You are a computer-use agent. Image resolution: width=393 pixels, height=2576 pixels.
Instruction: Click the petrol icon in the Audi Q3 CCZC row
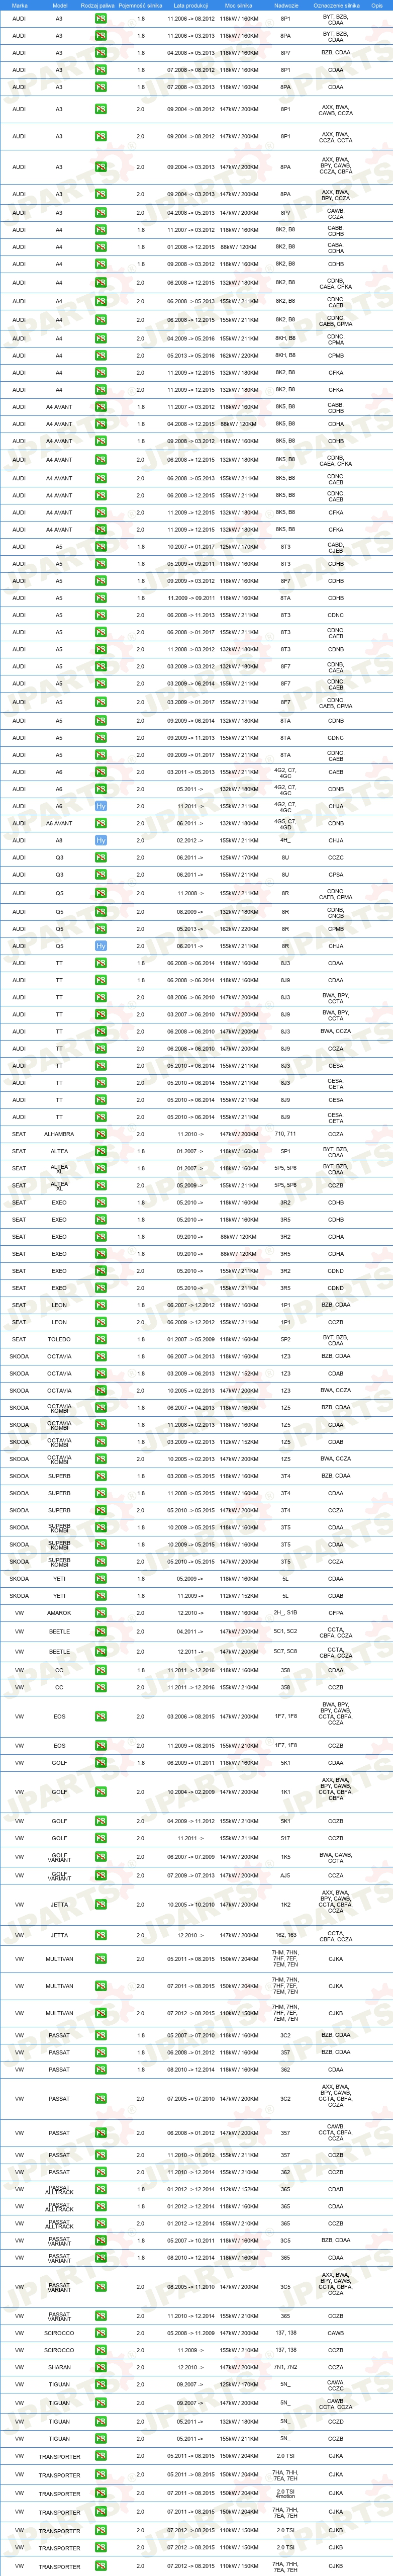click(101, 857)
